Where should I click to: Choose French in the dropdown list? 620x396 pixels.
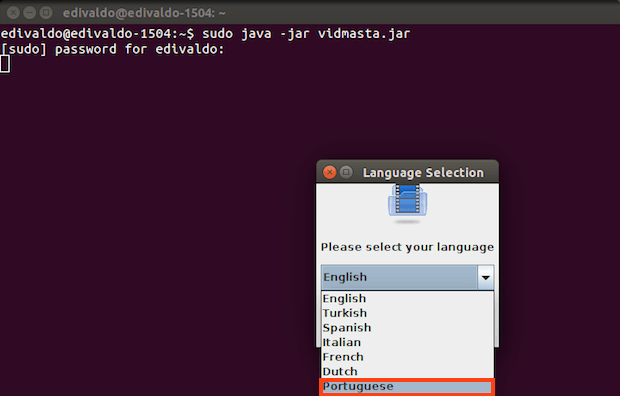407,357
